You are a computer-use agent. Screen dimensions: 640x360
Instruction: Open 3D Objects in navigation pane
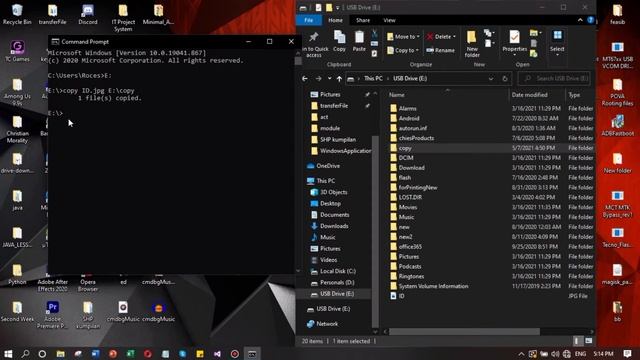point(333,192)
